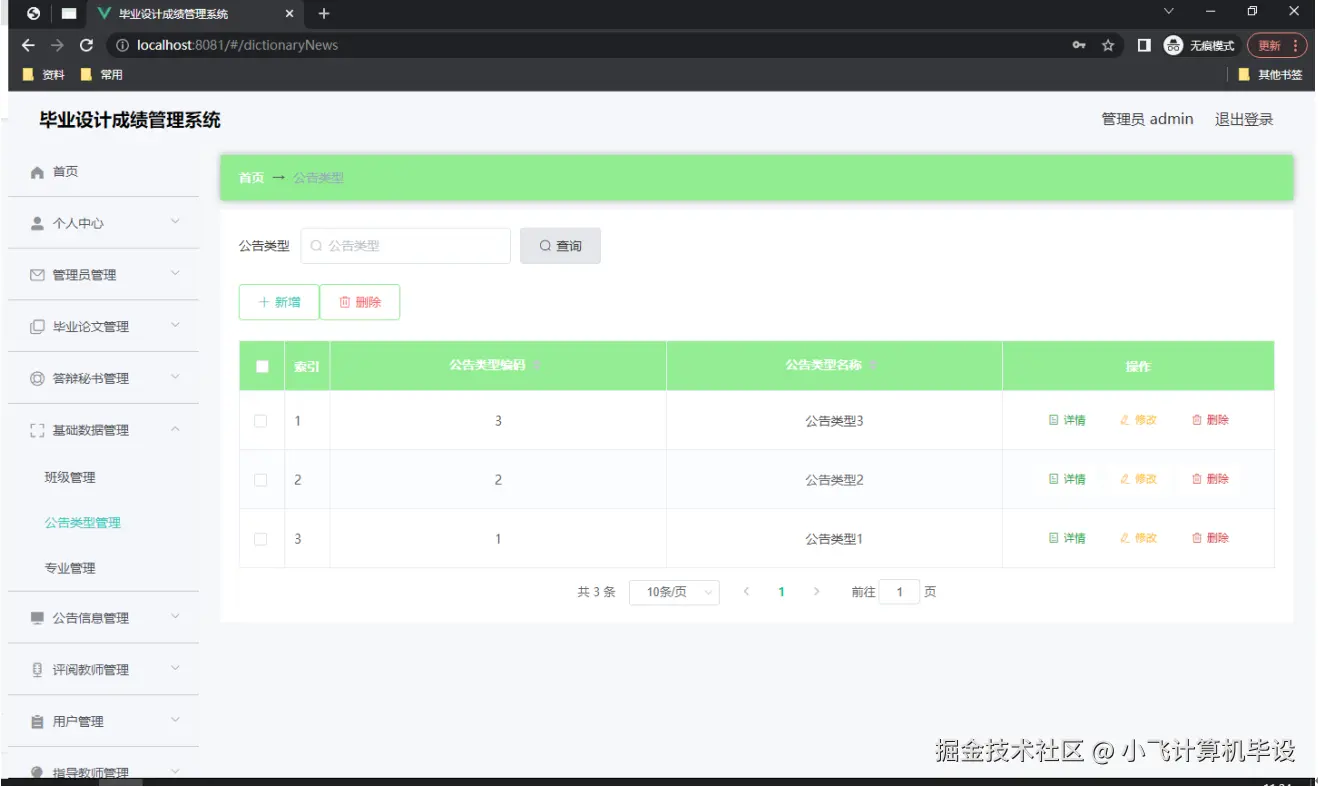Expand the 管理员管理 menu

175,274
